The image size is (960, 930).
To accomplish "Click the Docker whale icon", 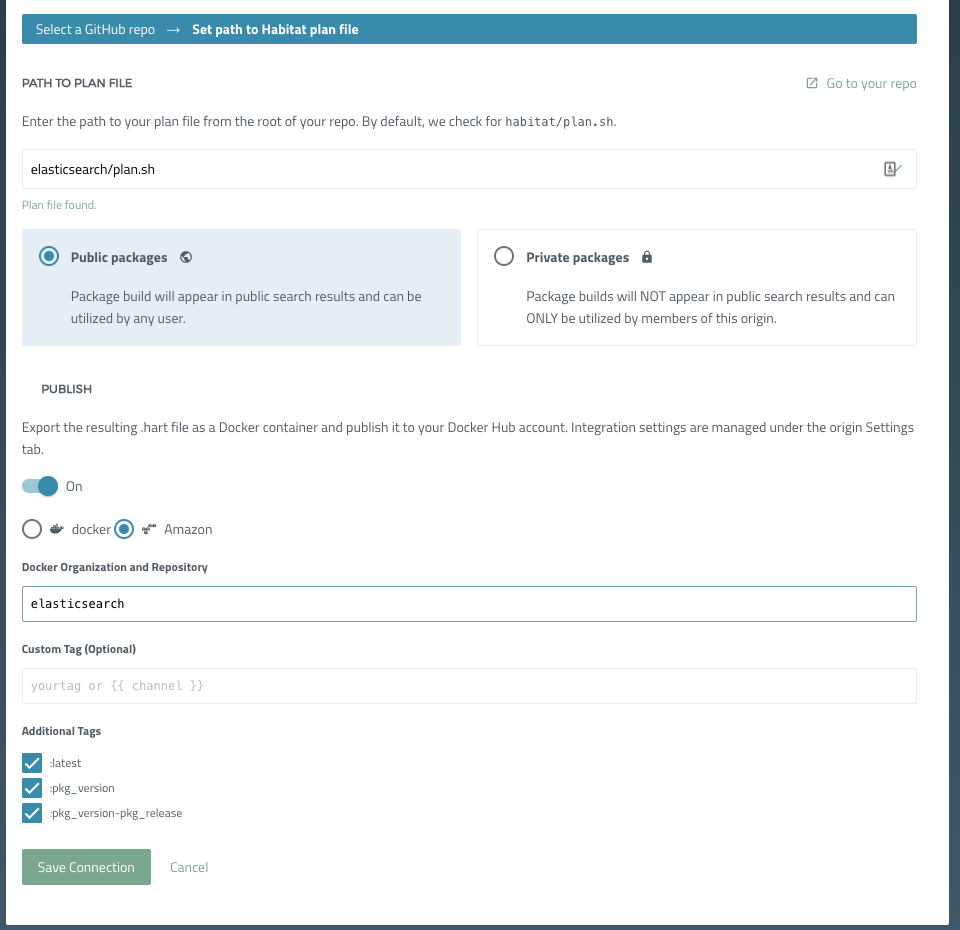I will pyautogui.click(x=56, y=529).
